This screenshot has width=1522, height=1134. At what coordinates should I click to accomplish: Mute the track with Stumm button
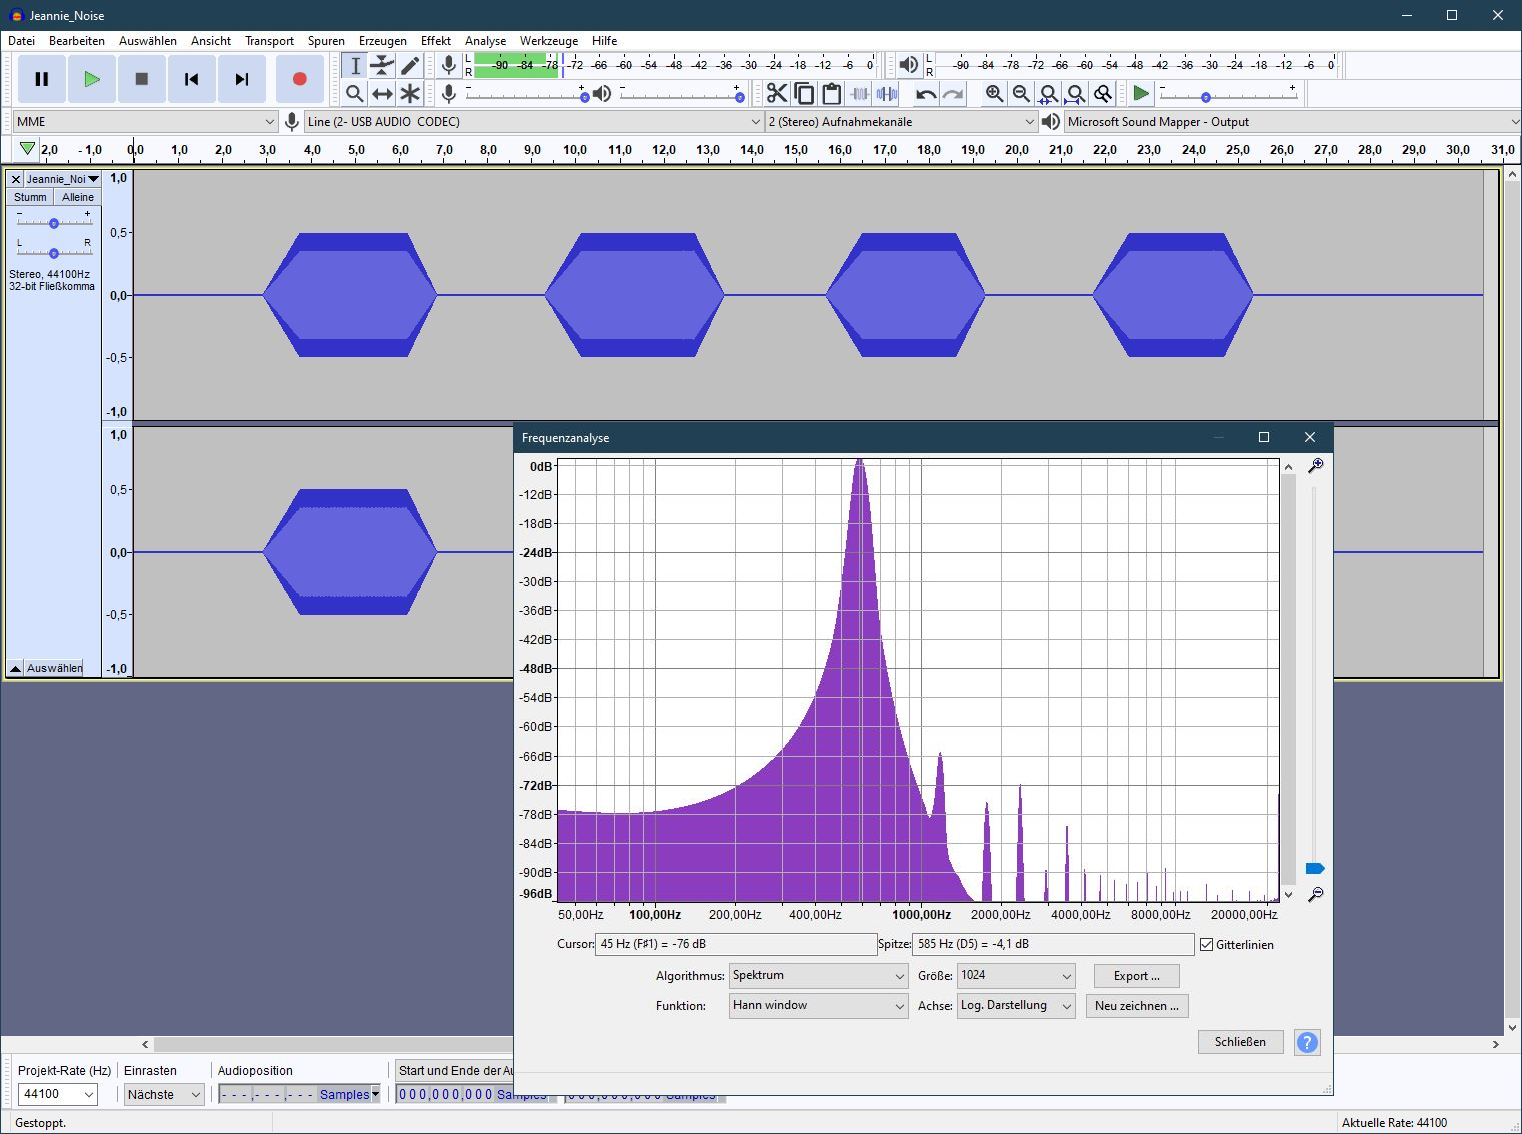pos(30,197)
